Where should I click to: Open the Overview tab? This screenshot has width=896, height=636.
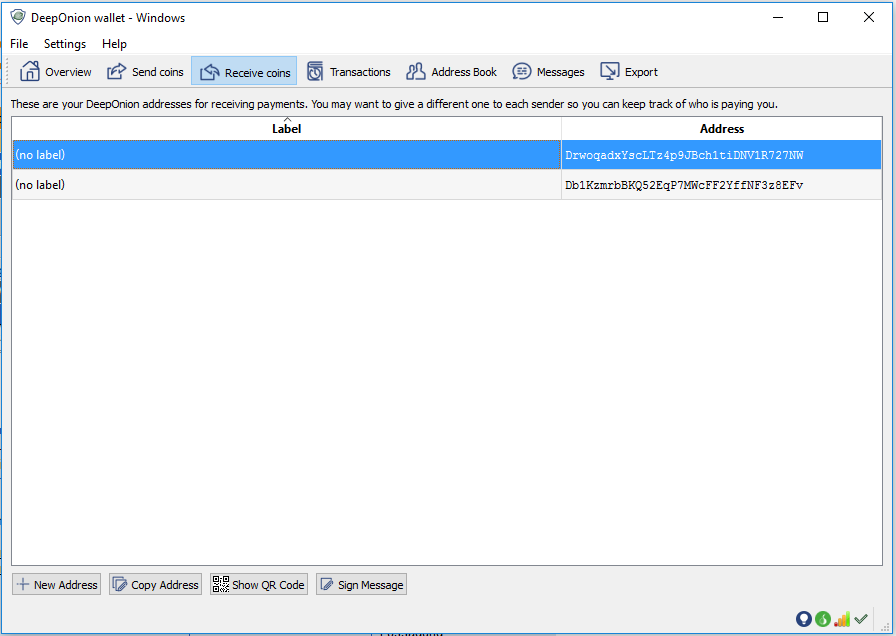(55, 72)
